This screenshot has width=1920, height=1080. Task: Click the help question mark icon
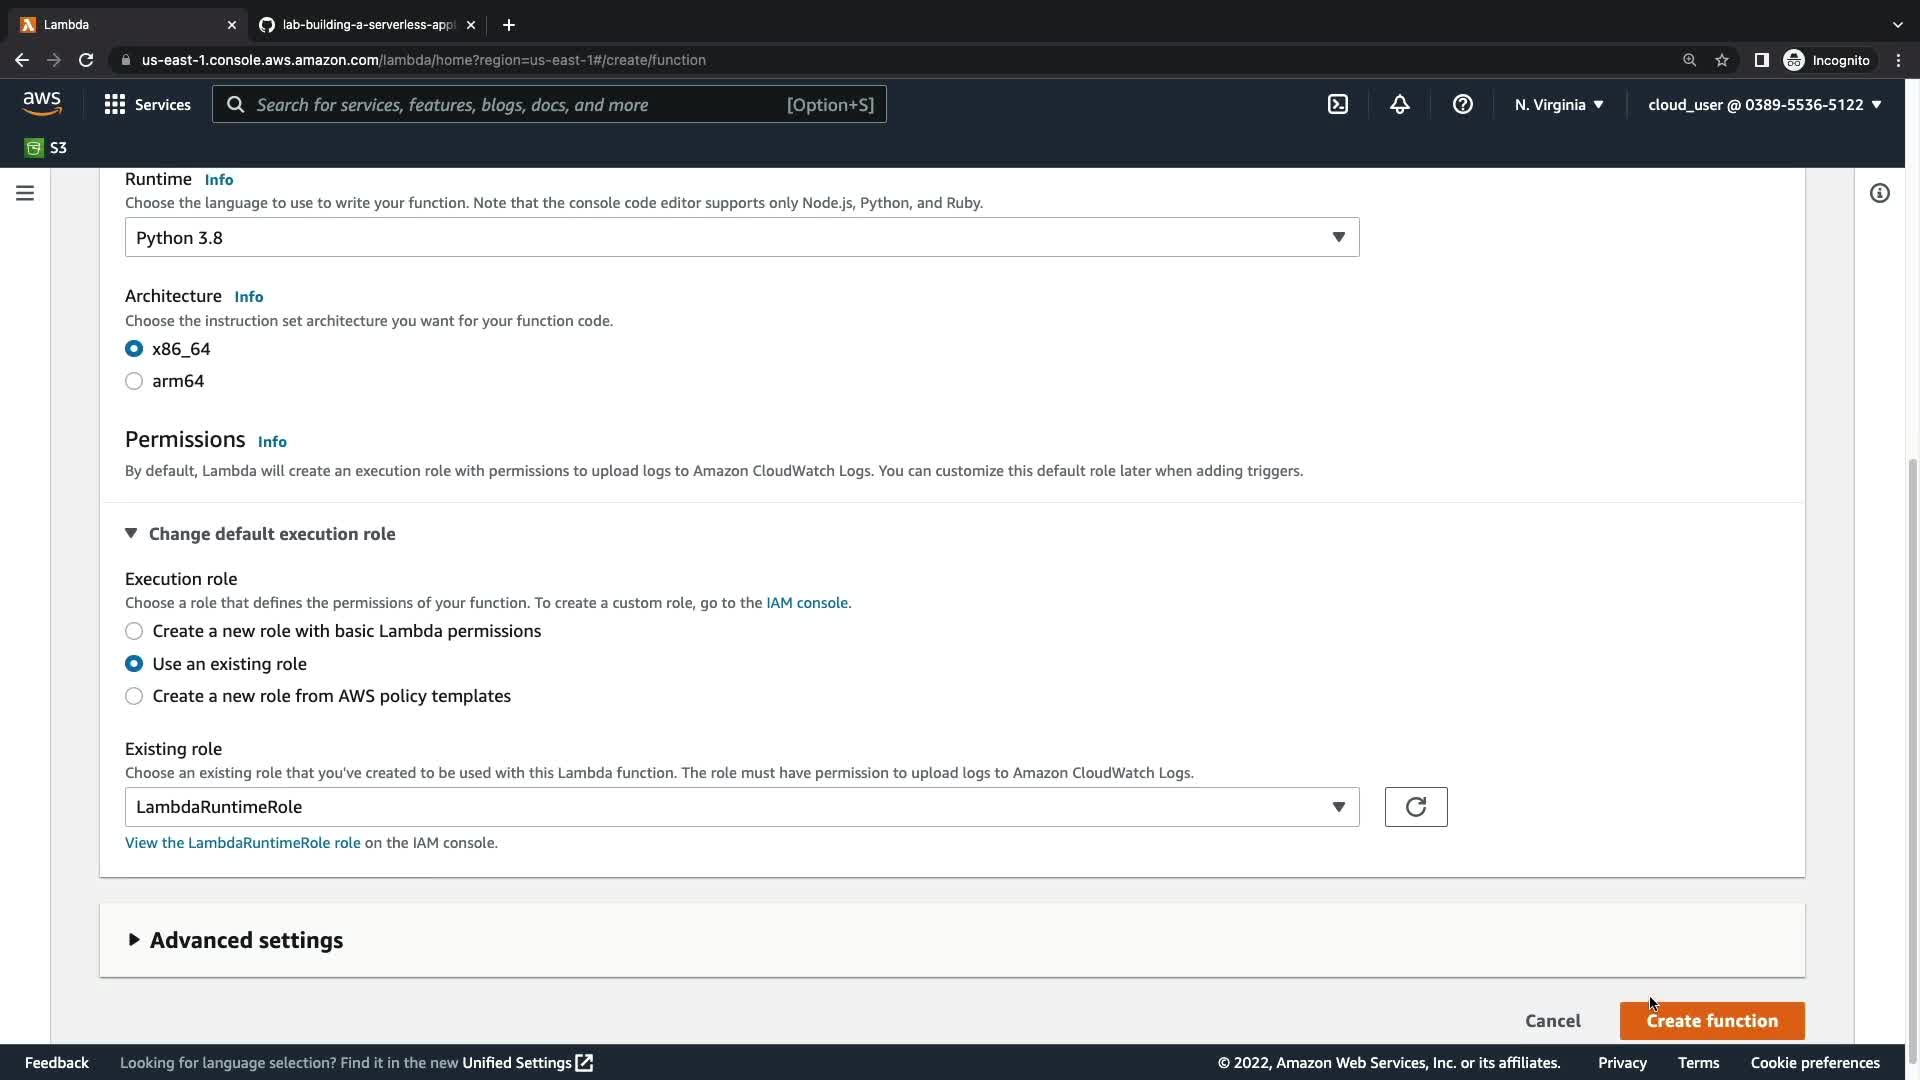(1462, 104)
